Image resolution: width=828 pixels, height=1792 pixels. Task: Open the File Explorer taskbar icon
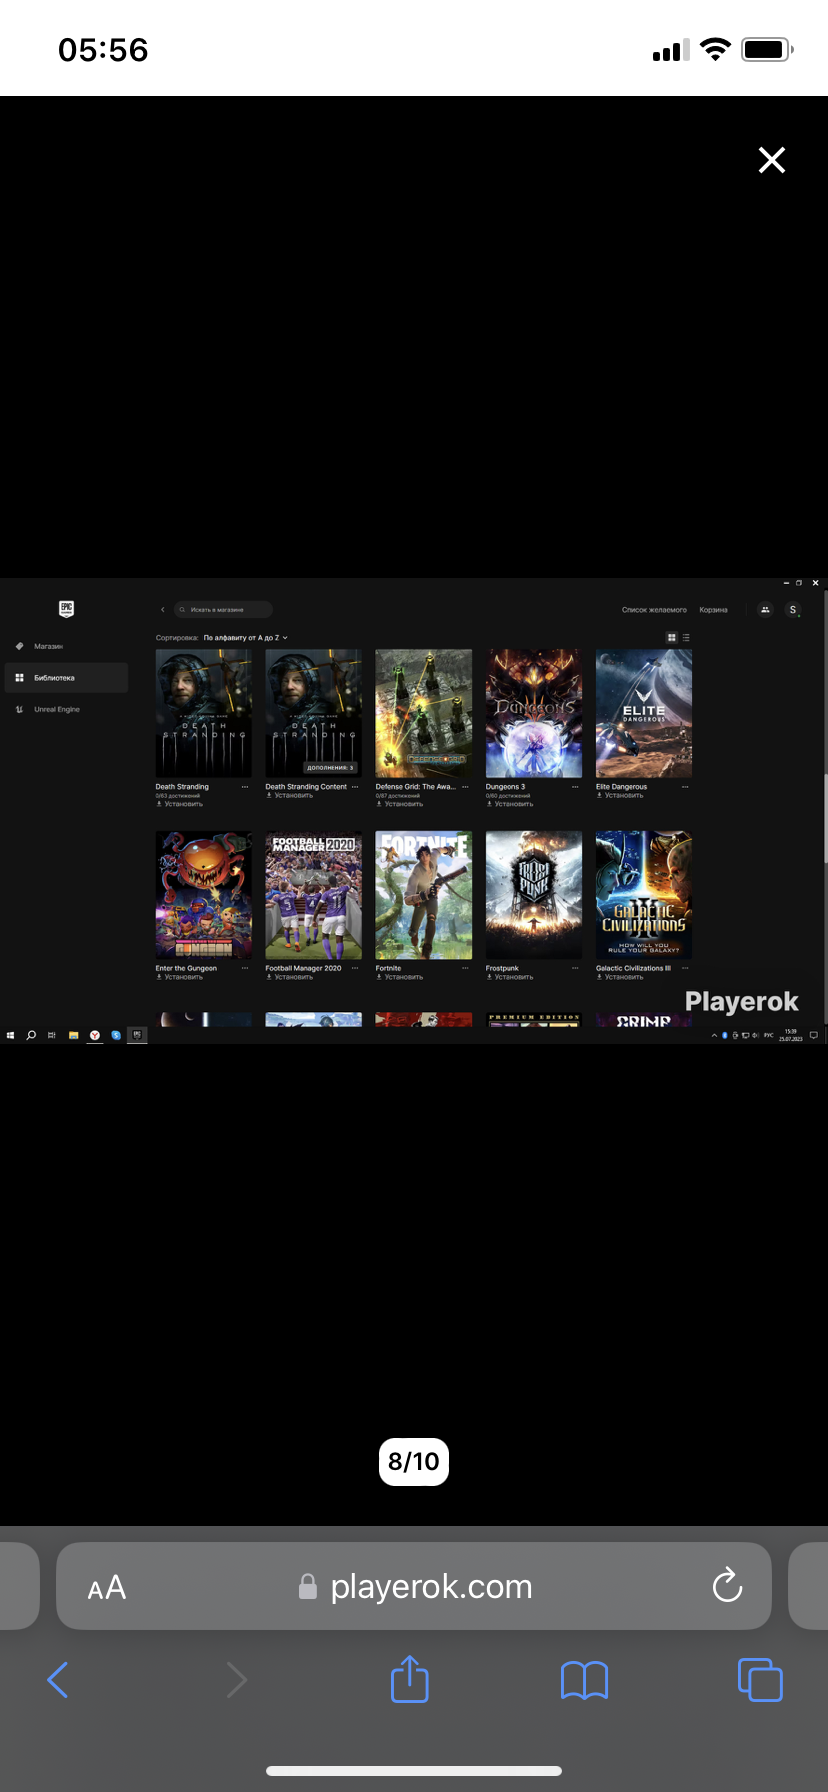tap(73, 1035)
